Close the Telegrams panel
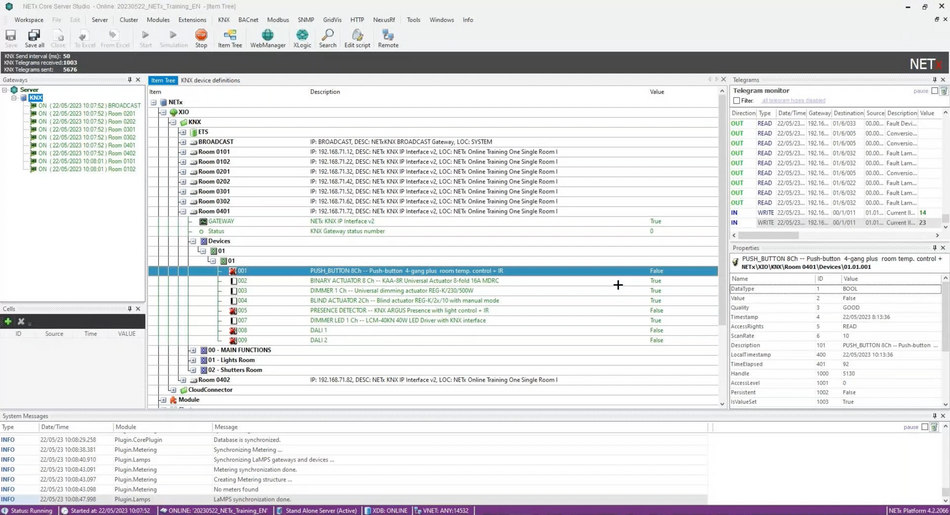Viewport: 950px width, 515px height. 943,80
